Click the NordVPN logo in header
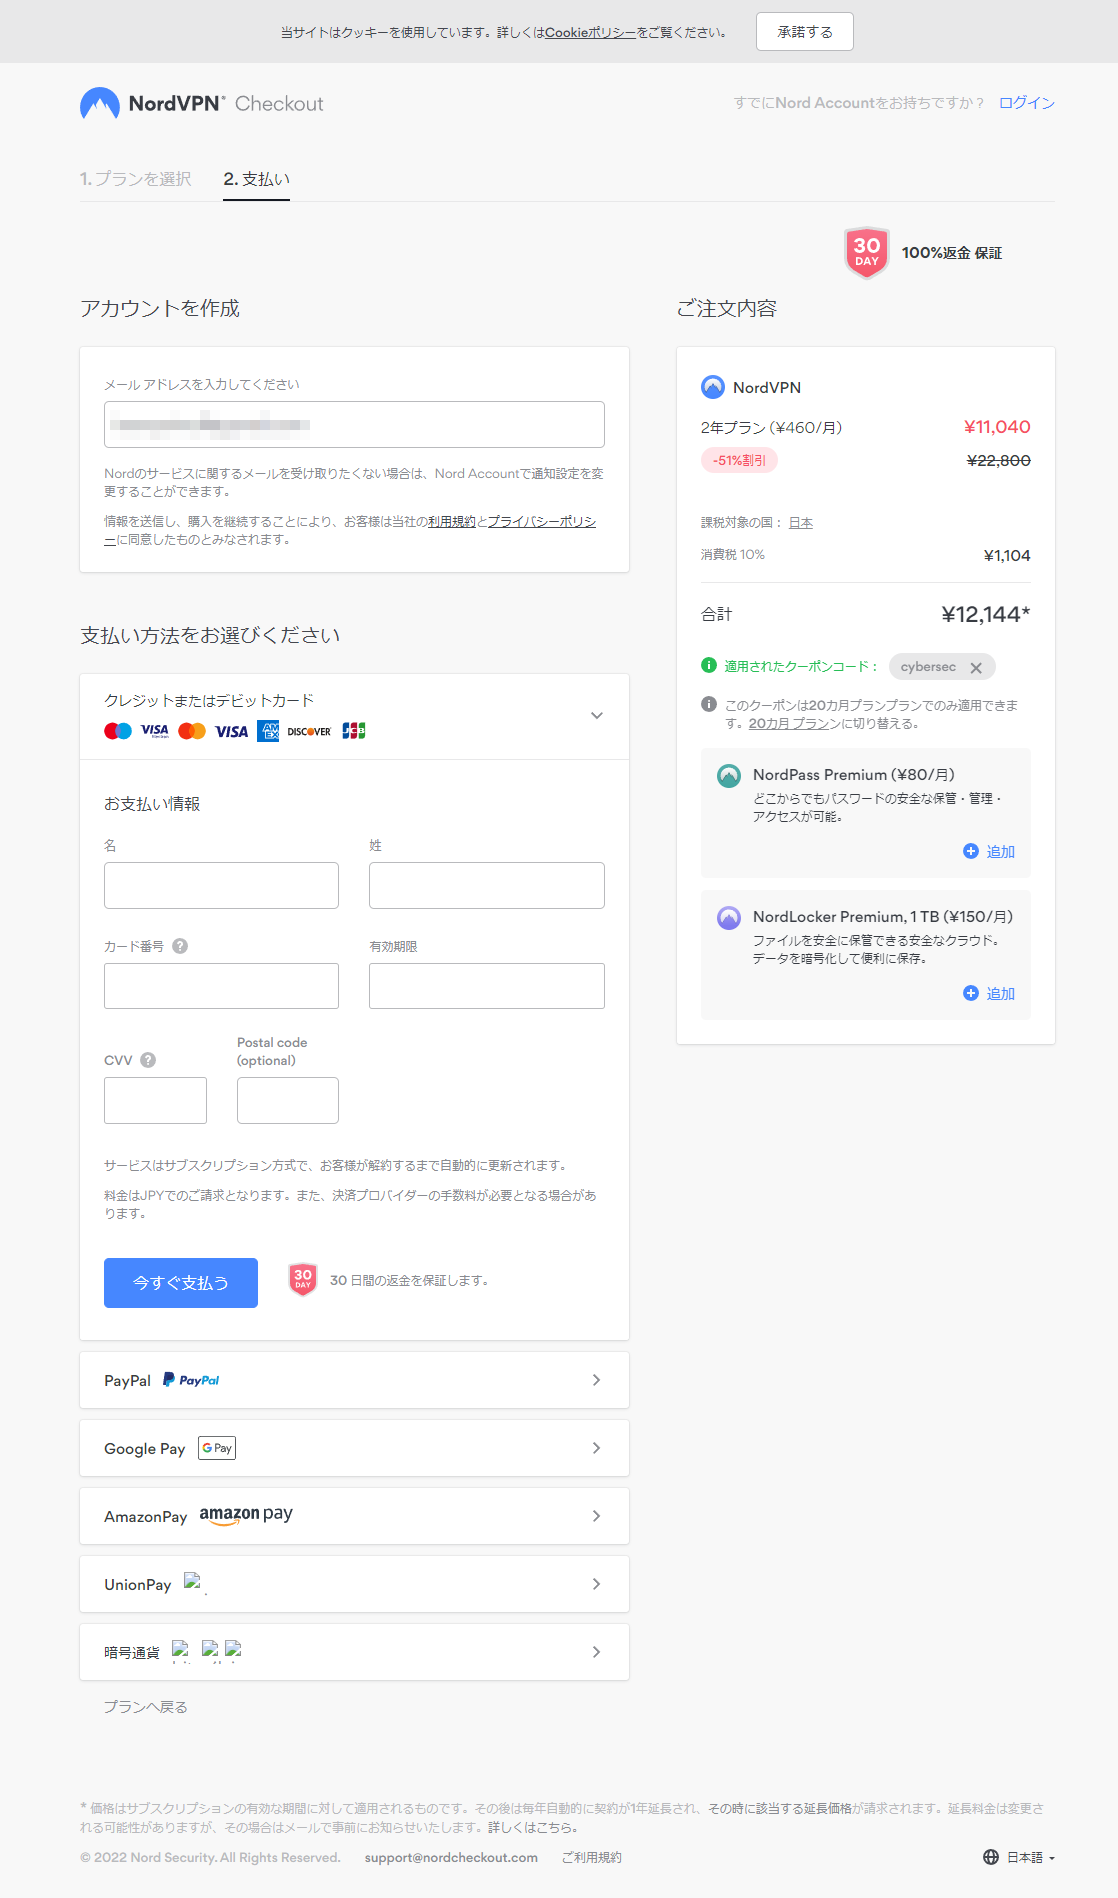This screenshot has width=1118, height=1898. (152, 104)
